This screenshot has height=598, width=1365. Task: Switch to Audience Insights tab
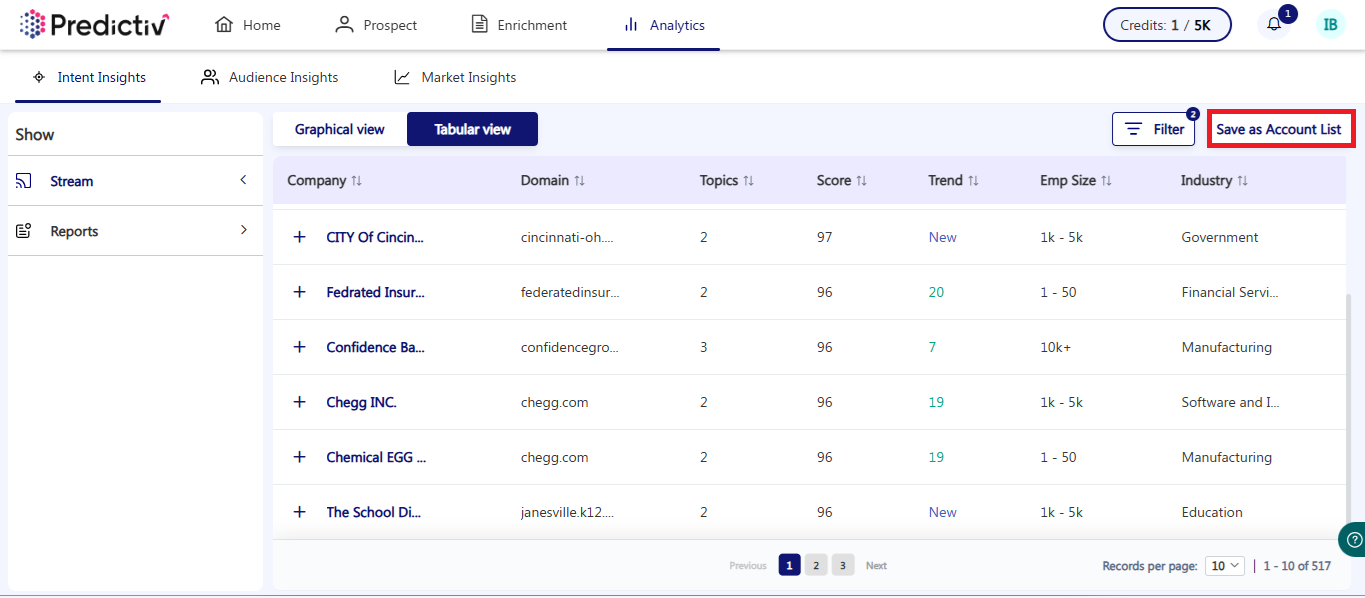269,77
